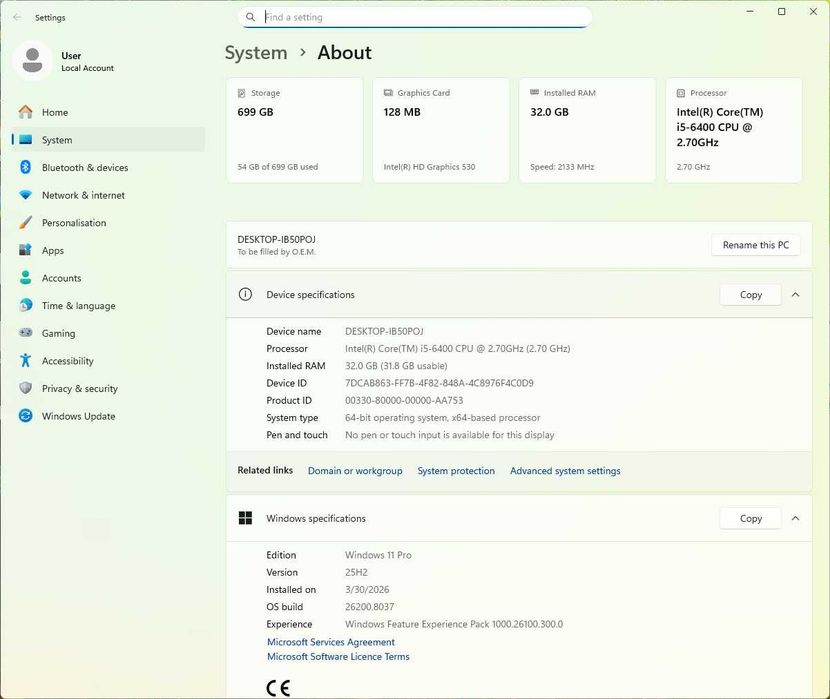Click the Gaming controller icon
Screen dimensions: 830x699
coord(25,333)
